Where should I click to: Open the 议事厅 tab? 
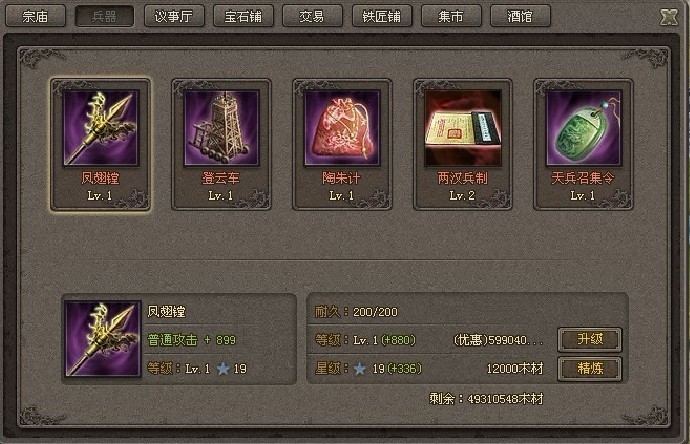click(x=174, y=16)
